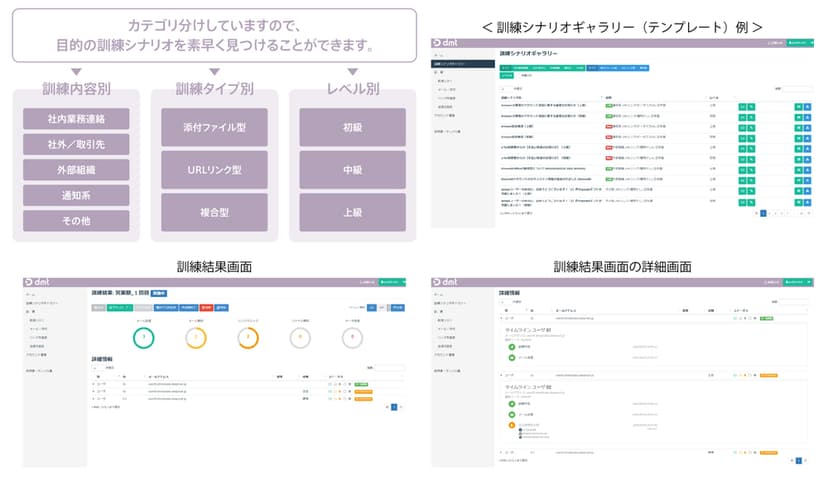828x479 pixels.
Task: Click the 訓練結果画面の詳細画面 caption
Action: point(623,267)
